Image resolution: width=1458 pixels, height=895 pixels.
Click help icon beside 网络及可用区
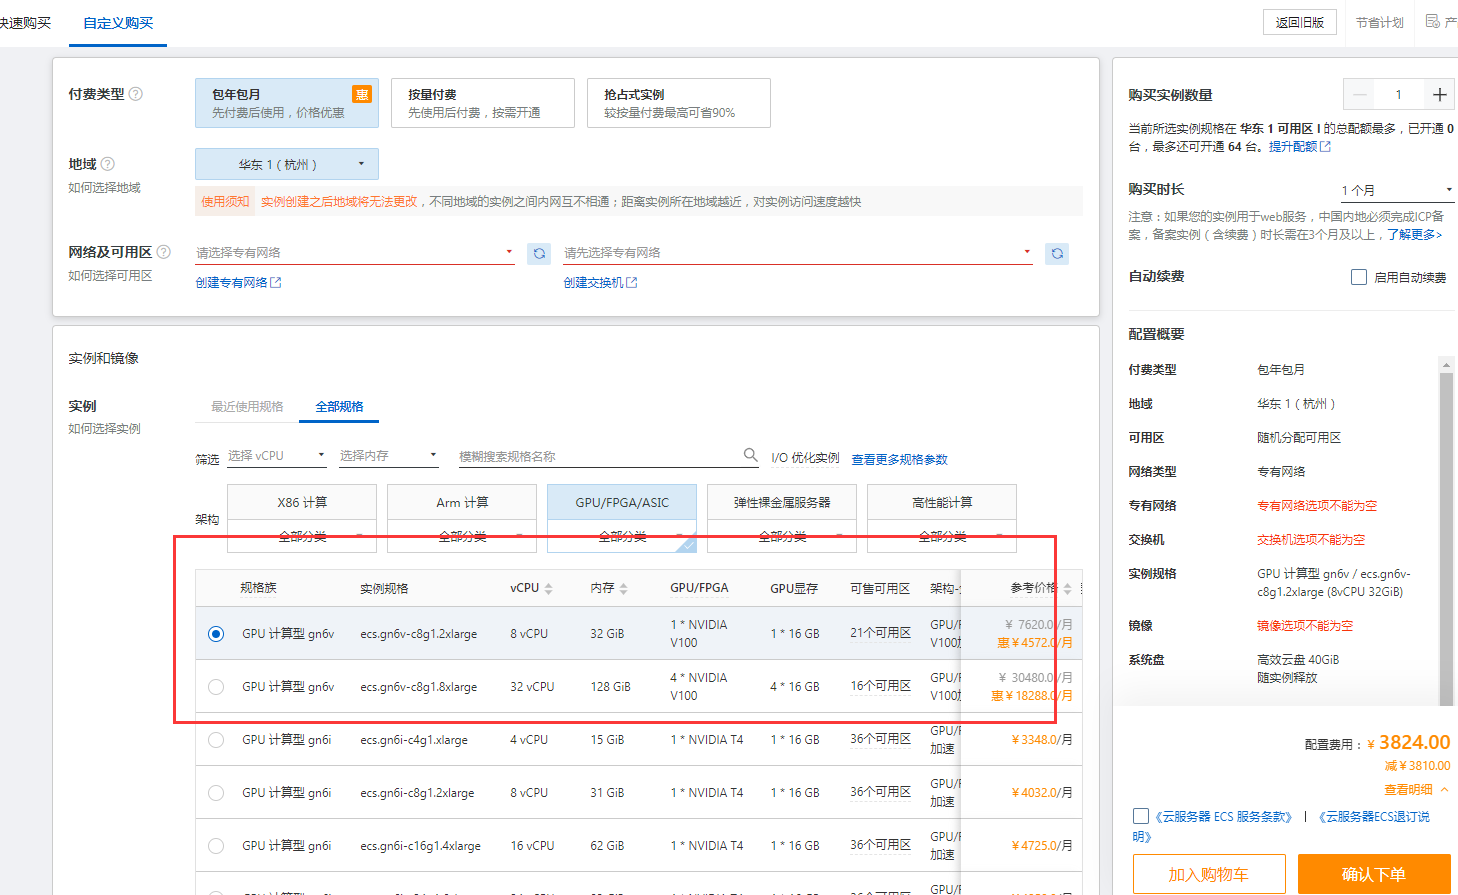pyautogui.click(x=164, y=252)
